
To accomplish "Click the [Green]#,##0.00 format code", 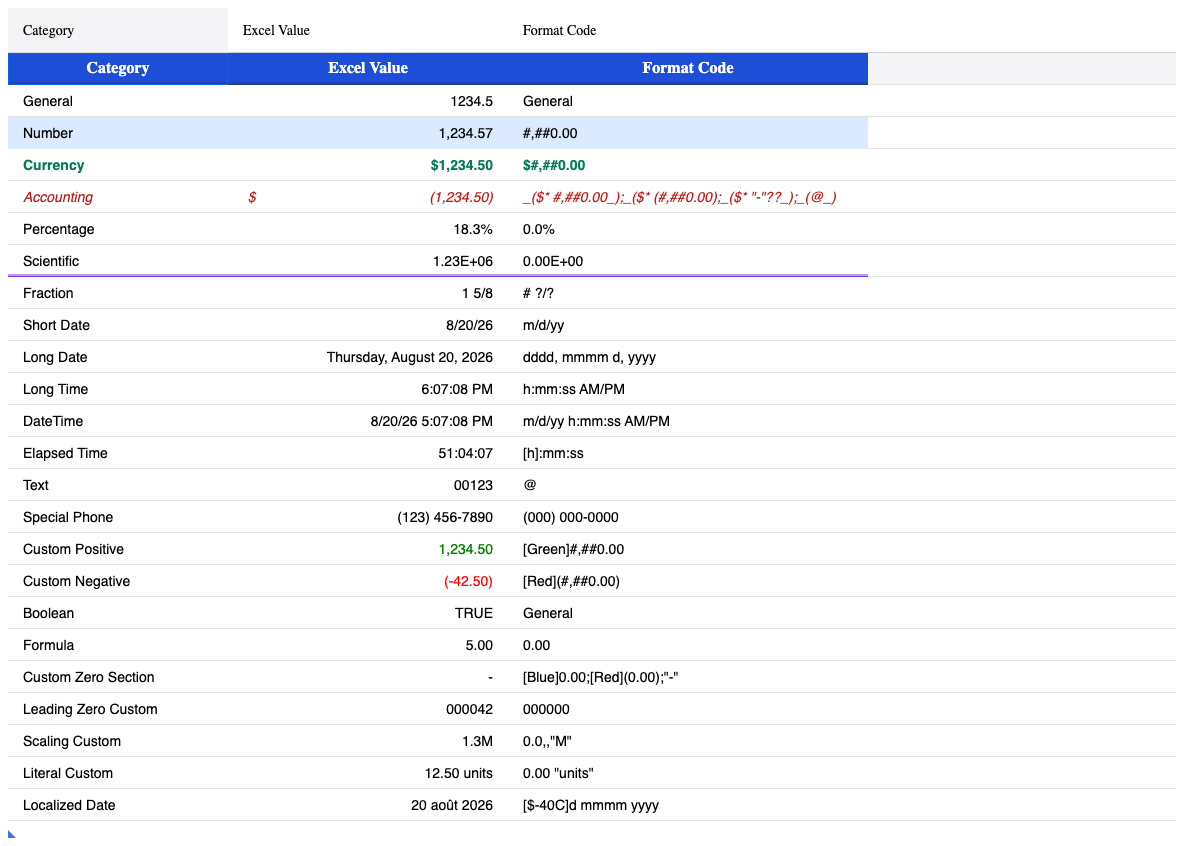I will [688, 549].
